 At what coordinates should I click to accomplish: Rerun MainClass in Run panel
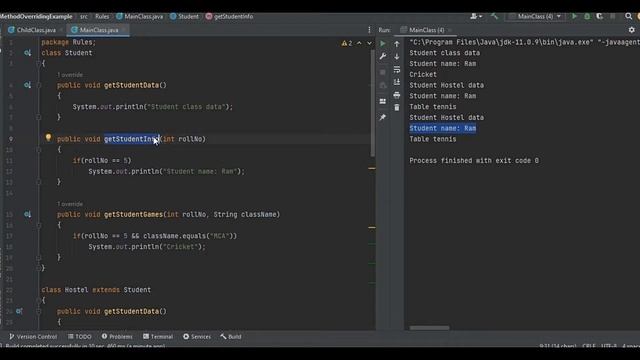tap(382, 43)
